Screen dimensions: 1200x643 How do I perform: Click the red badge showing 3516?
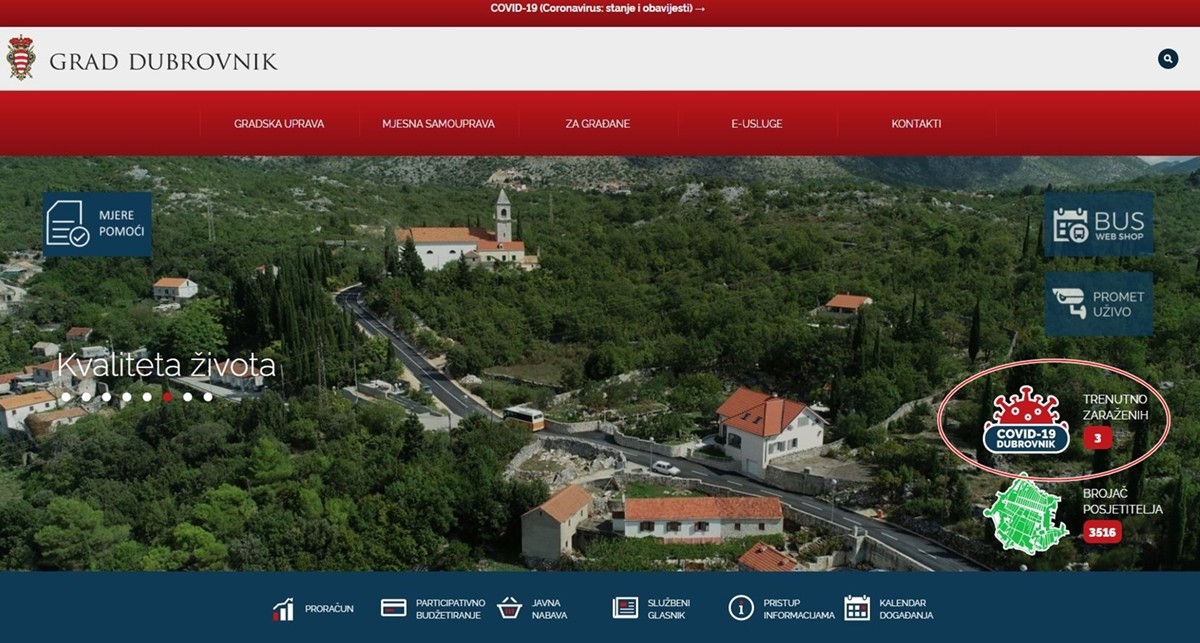(x=1102, y=532)
